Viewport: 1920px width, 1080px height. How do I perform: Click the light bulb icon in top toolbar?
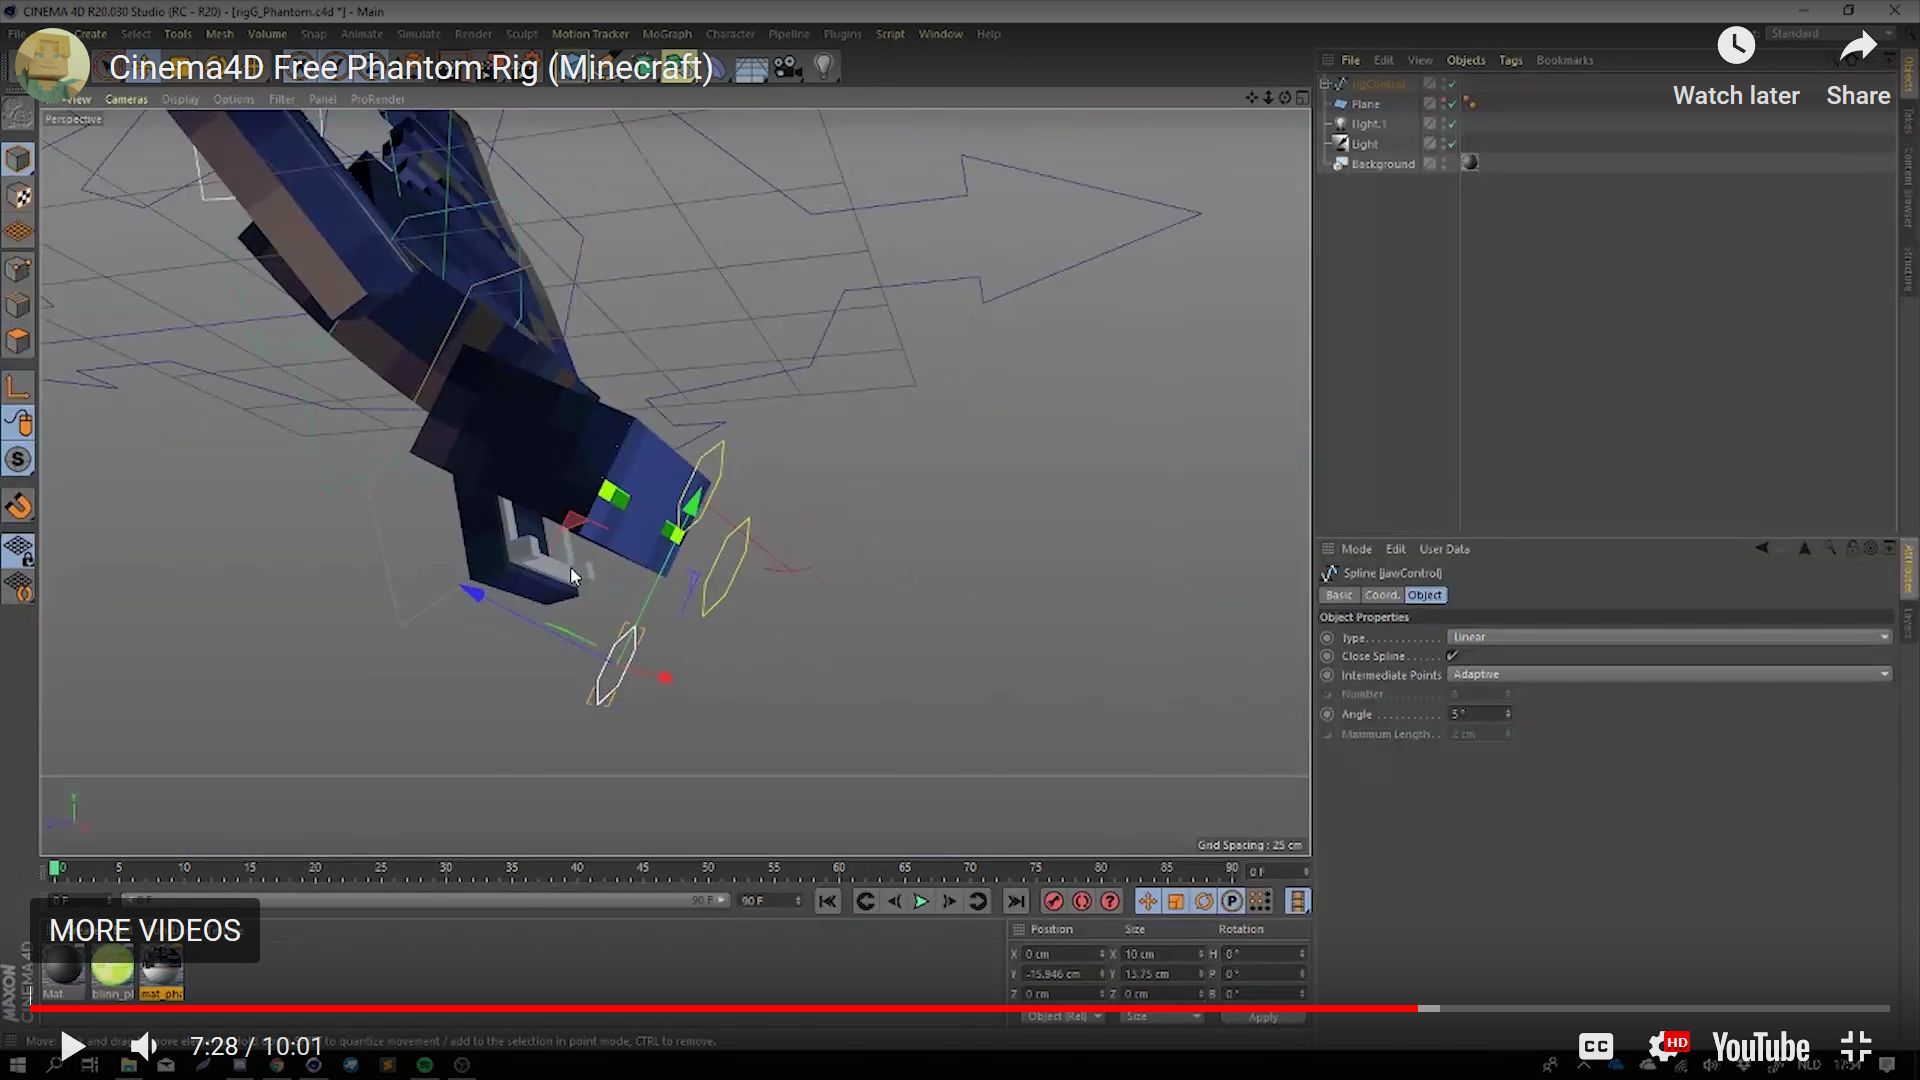tap(824, 67)
